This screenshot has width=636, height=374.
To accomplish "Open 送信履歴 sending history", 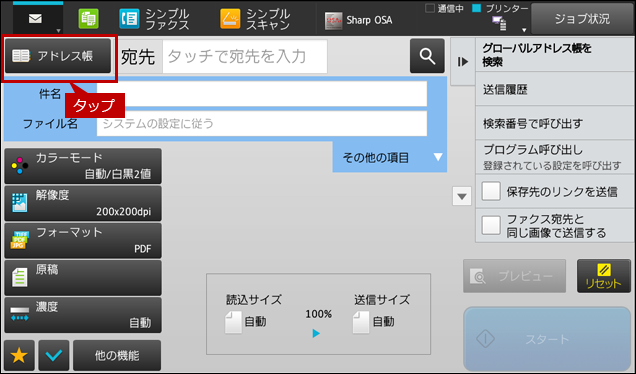I will [x=554, y=89].
